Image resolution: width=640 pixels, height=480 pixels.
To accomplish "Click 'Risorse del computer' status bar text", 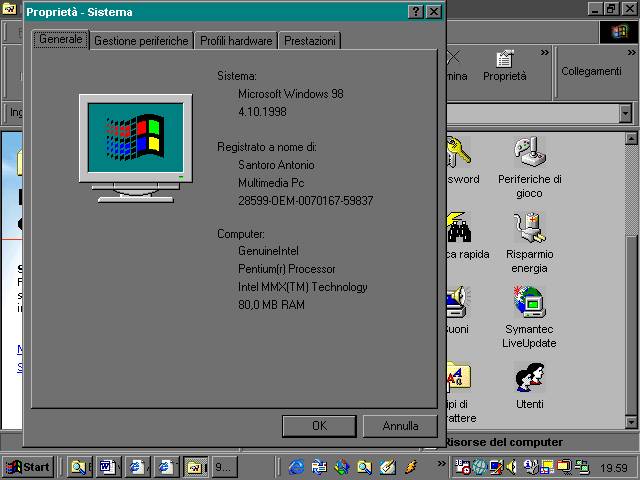I will click(503, 442).
